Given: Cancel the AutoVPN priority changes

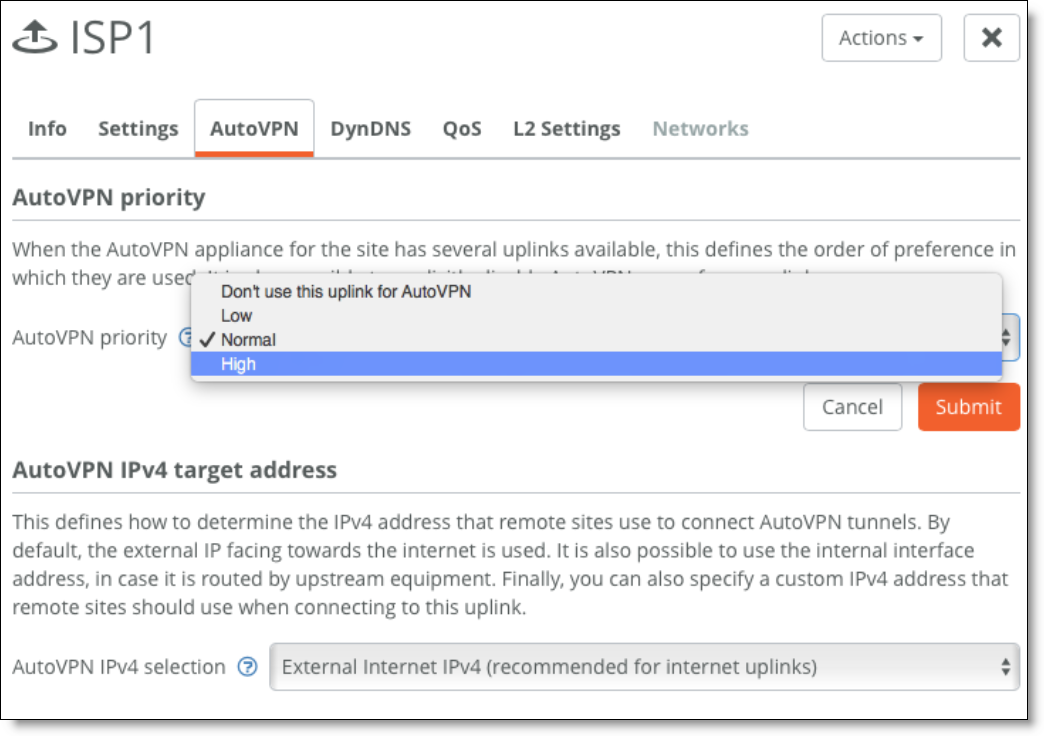Looking at the screenshot, I should coord(852,407).
